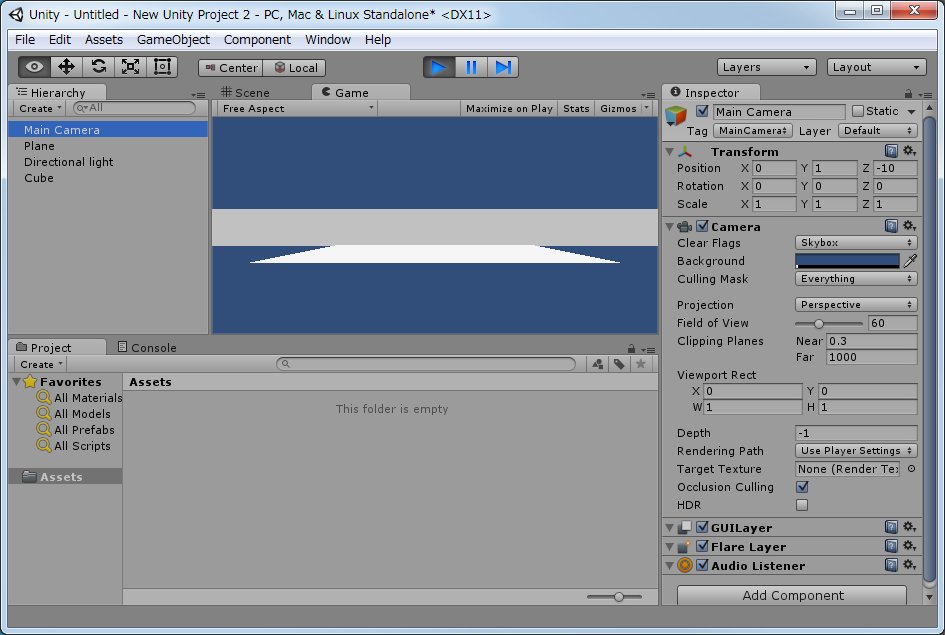Pick background color with the eyedropper
Viewport: 945px width, 635px height.
pyautogui.click(x=910, y=261)
